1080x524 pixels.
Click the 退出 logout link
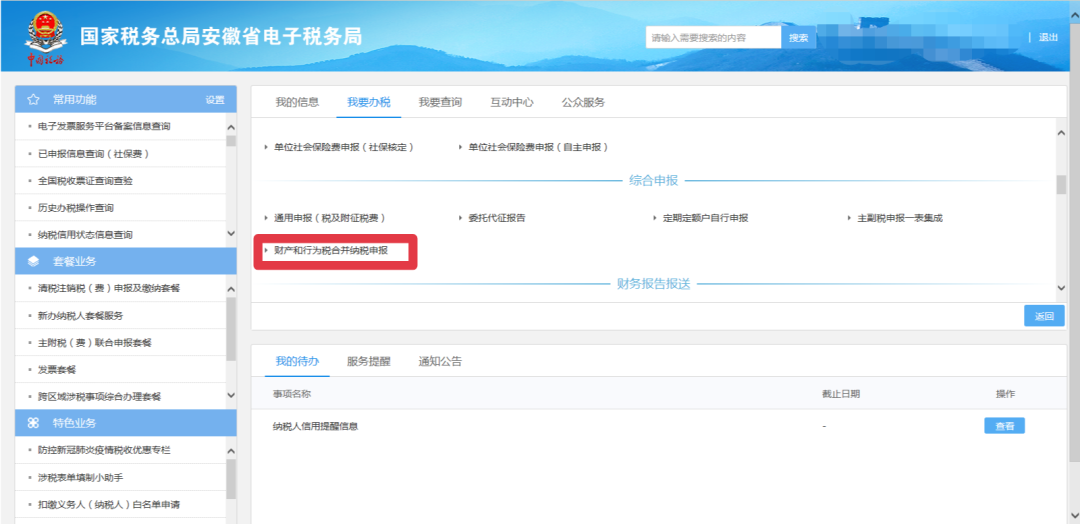coord(1048,37)
